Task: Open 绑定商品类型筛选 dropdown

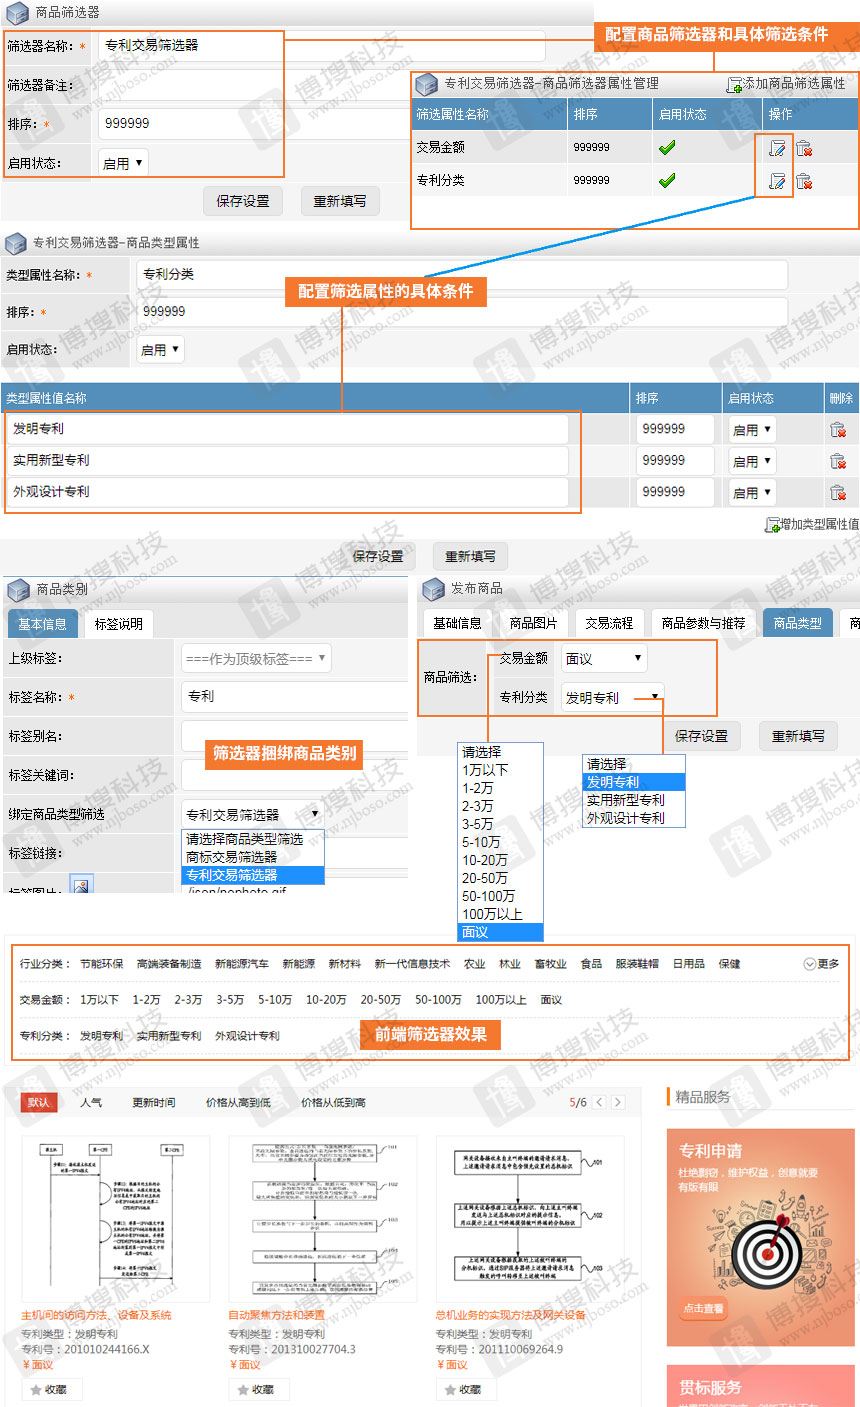Action: (252, 814)
